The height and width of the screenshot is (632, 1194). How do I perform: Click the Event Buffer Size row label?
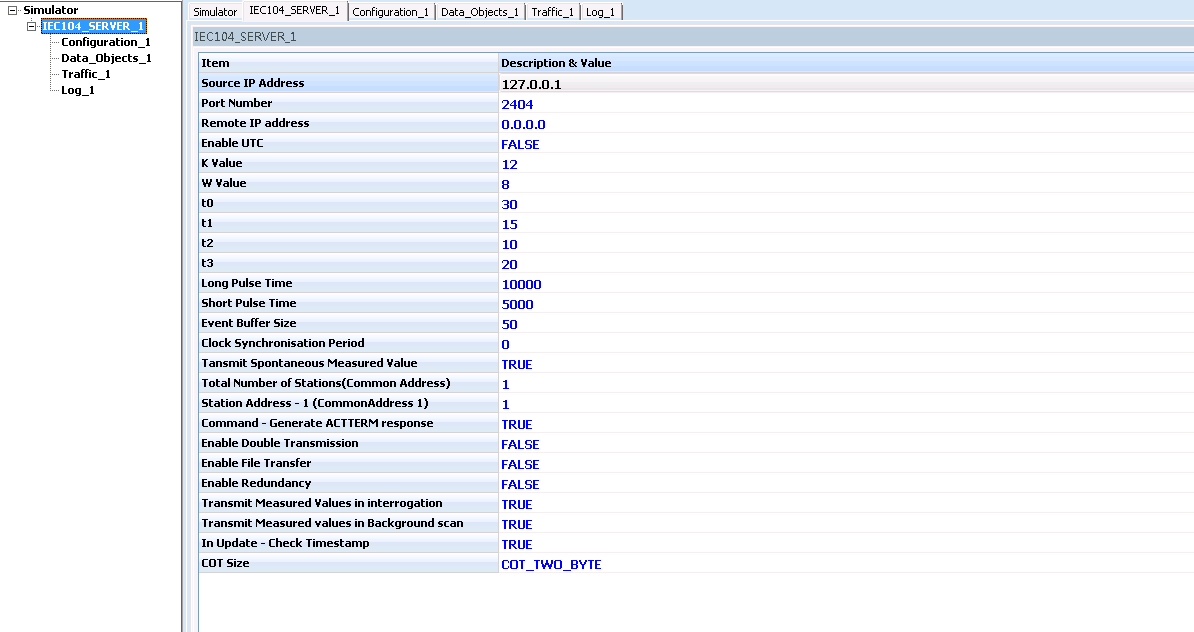coord(249,323)
